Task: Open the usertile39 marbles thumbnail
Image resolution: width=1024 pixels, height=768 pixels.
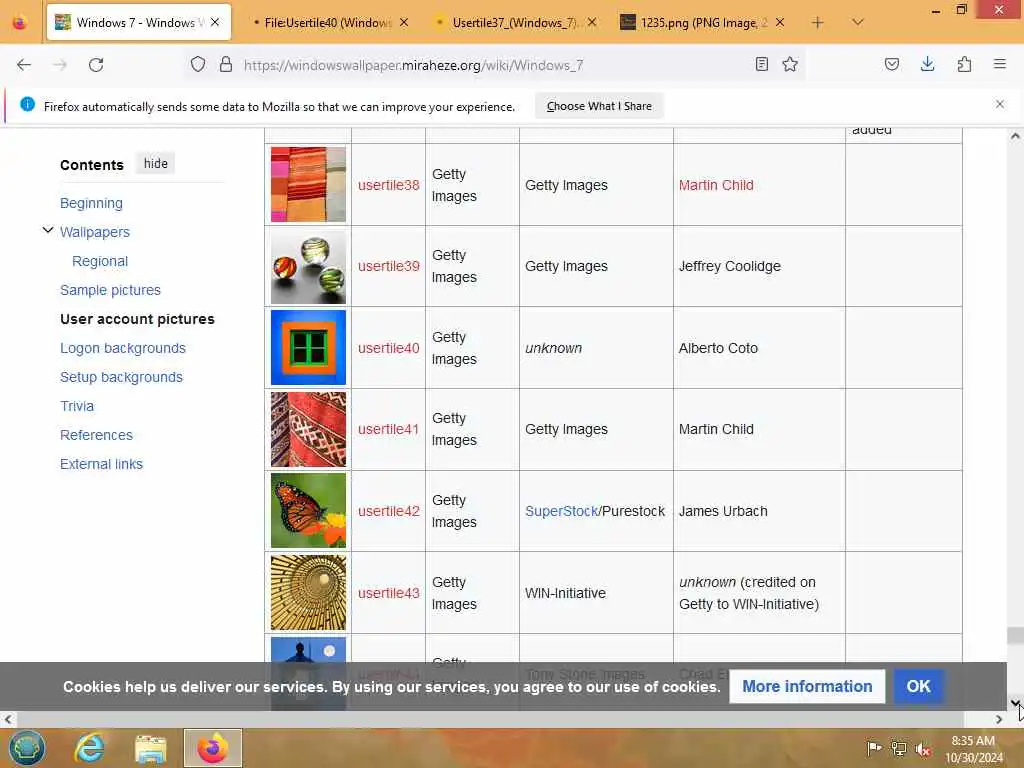Action: [308, 266]
